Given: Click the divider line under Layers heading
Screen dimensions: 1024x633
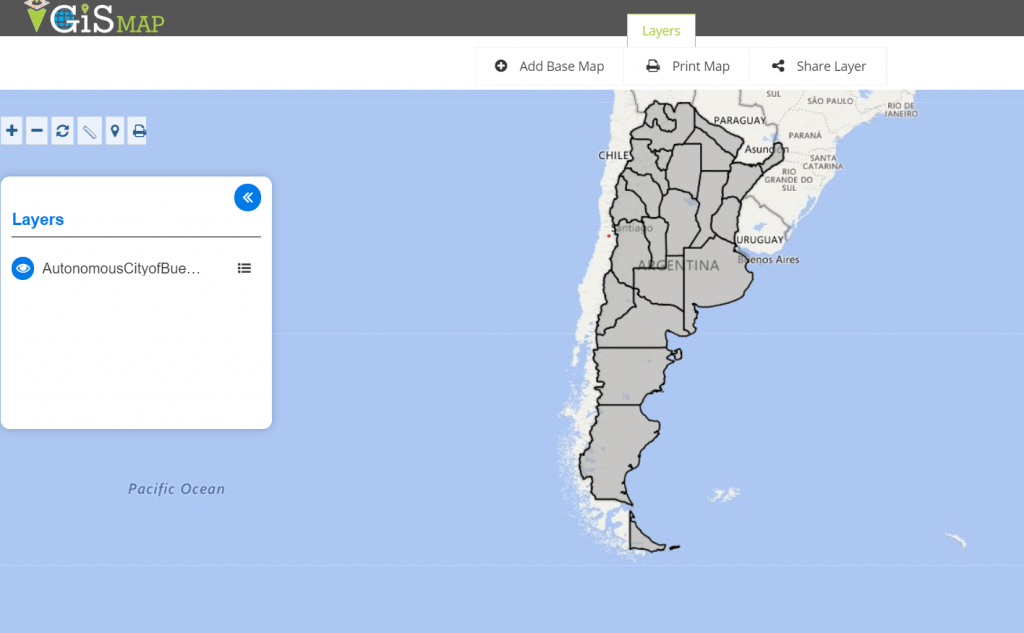Looking at the screenshot, I should pos(135,236).
